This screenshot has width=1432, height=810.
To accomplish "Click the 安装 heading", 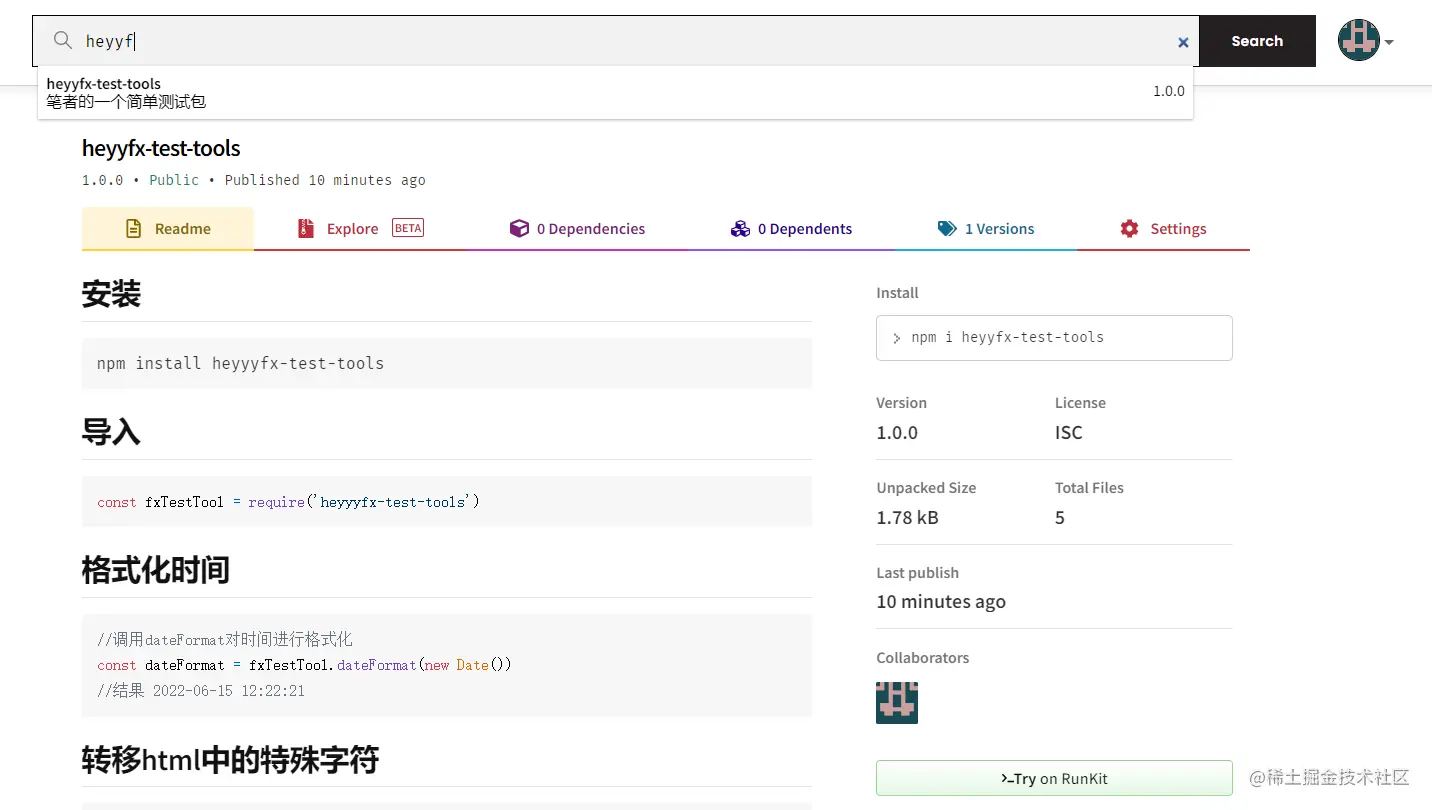I will point(111,295).
